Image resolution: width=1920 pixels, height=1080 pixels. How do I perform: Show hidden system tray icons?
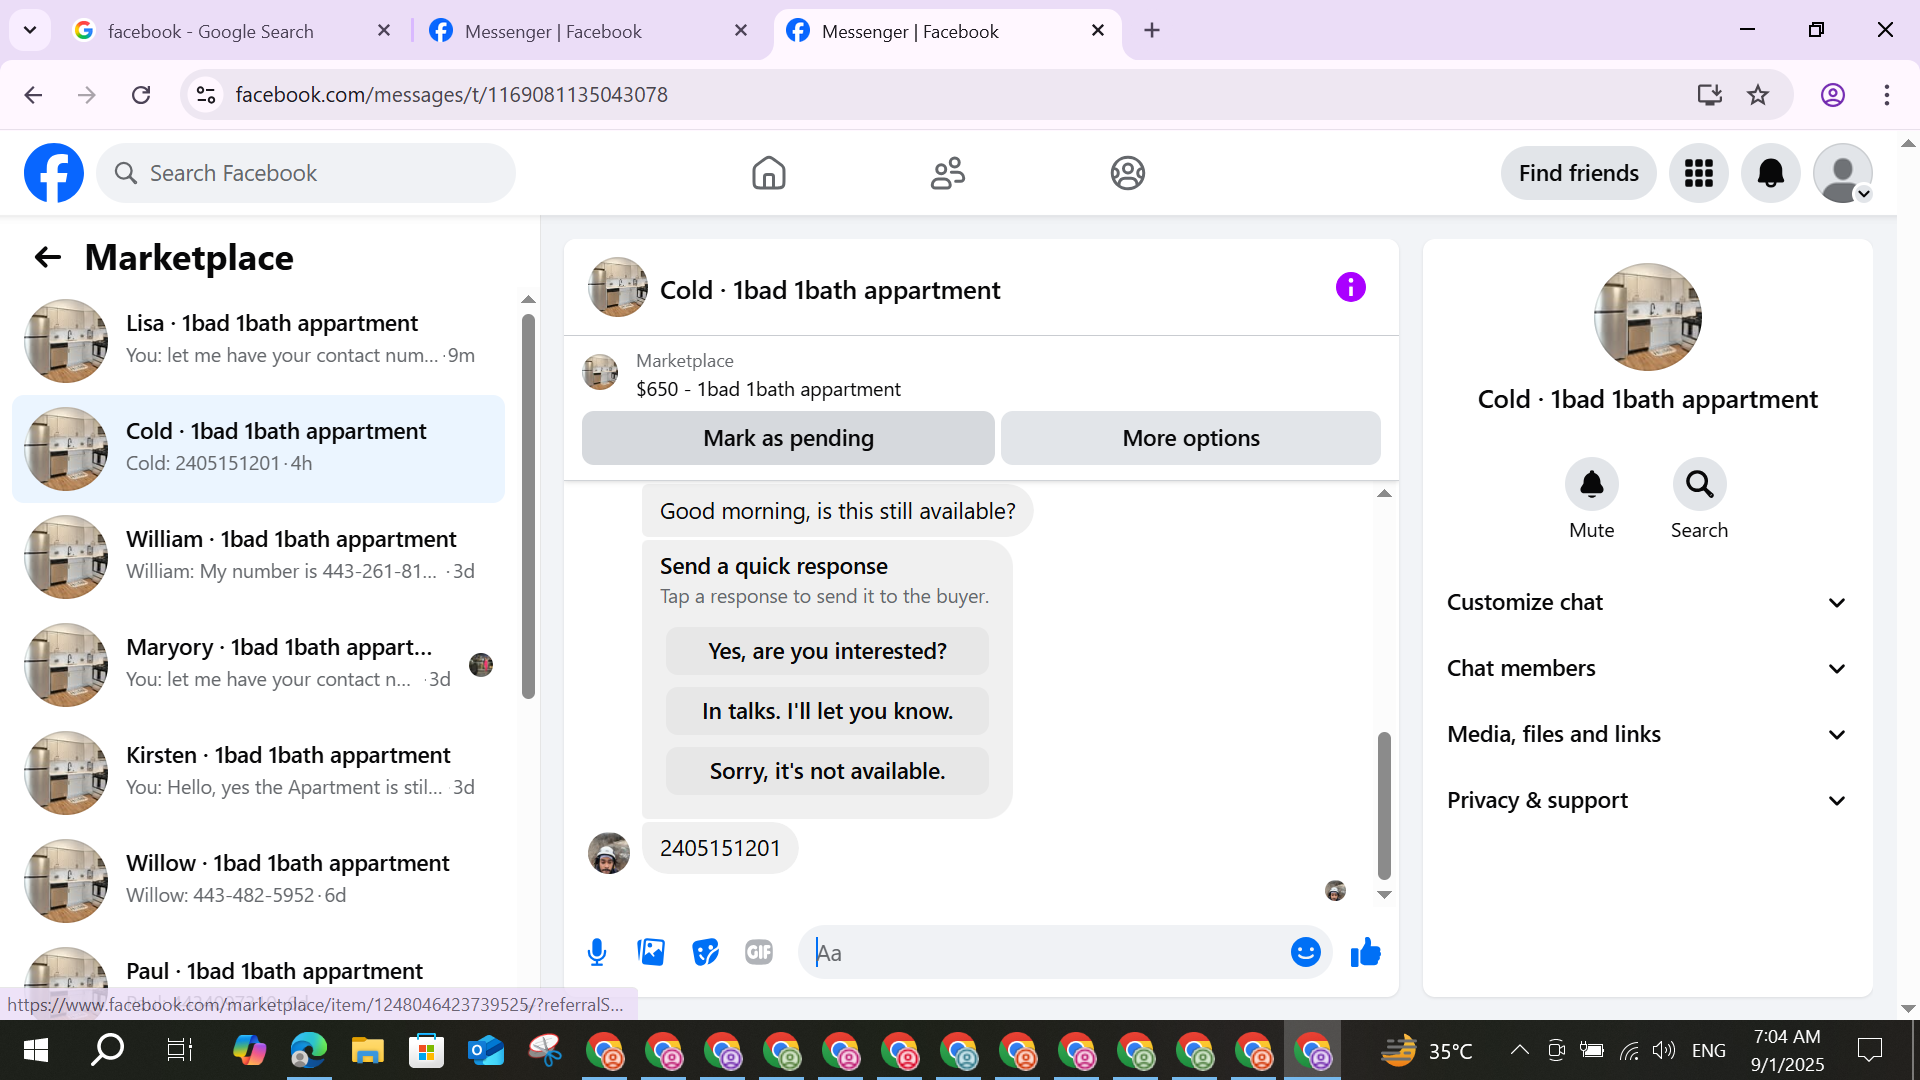[1519, 1050]
